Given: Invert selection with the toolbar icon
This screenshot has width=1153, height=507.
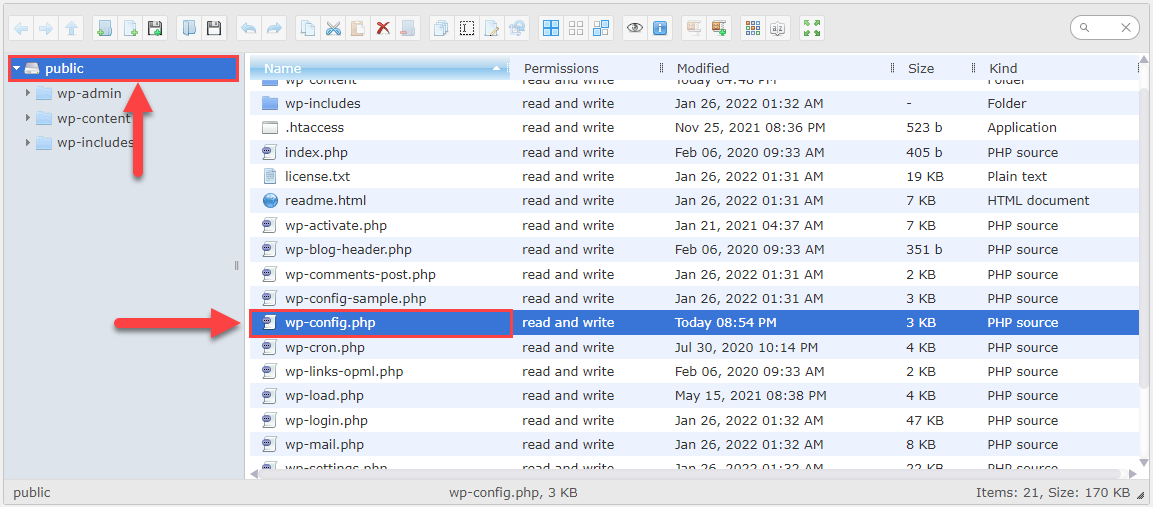Looking at the screenshot, I should point(602,28).
